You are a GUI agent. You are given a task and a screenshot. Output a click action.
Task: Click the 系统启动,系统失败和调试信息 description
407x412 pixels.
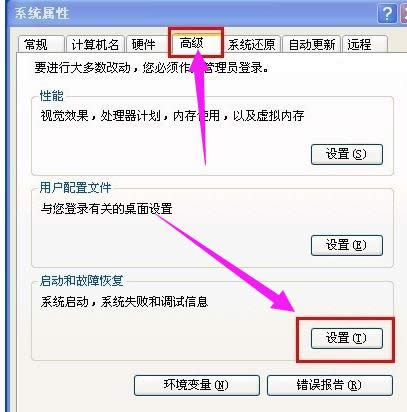[124, 302]
